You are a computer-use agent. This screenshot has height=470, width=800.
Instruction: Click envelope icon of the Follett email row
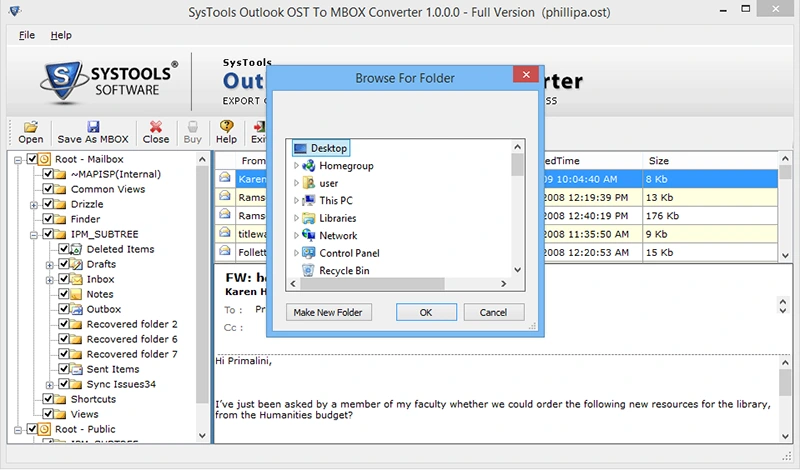click(225, 251)
